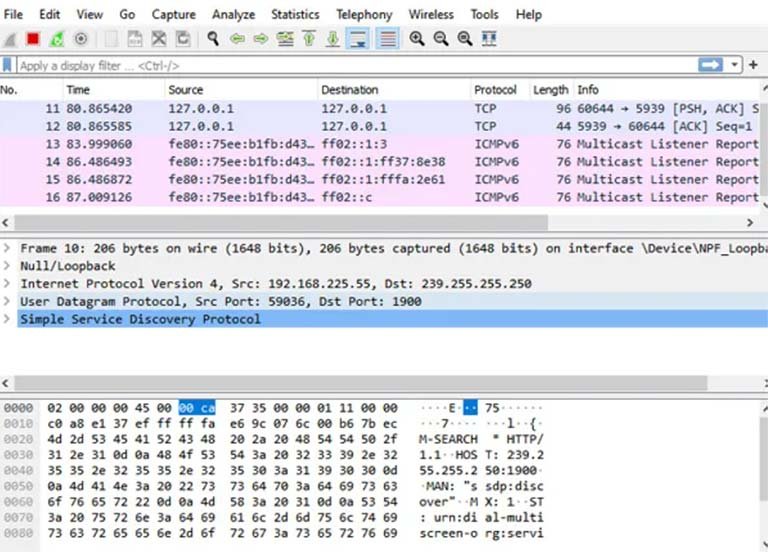
Task: Expand the Frame 10 details row
Action: click(7, 248)
